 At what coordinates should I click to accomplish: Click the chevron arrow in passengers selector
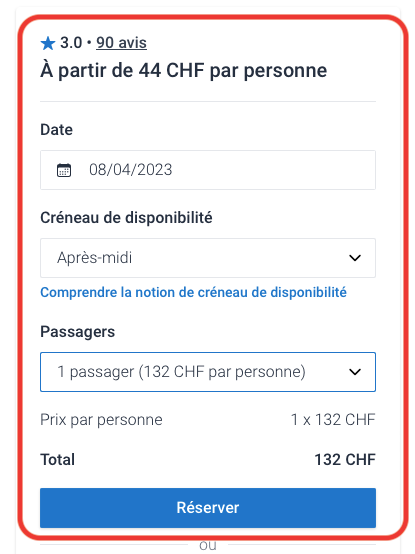(x=355, y=372)
